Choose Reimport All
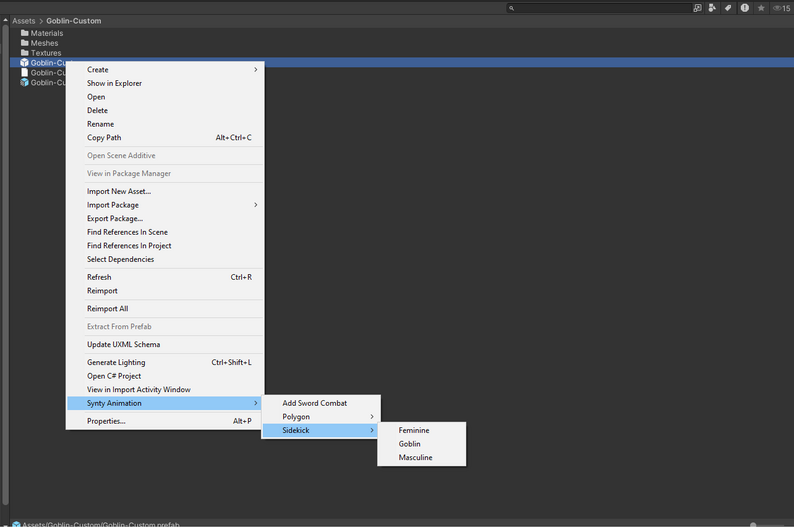Viewport: 794px width, 528px height. 165,309
